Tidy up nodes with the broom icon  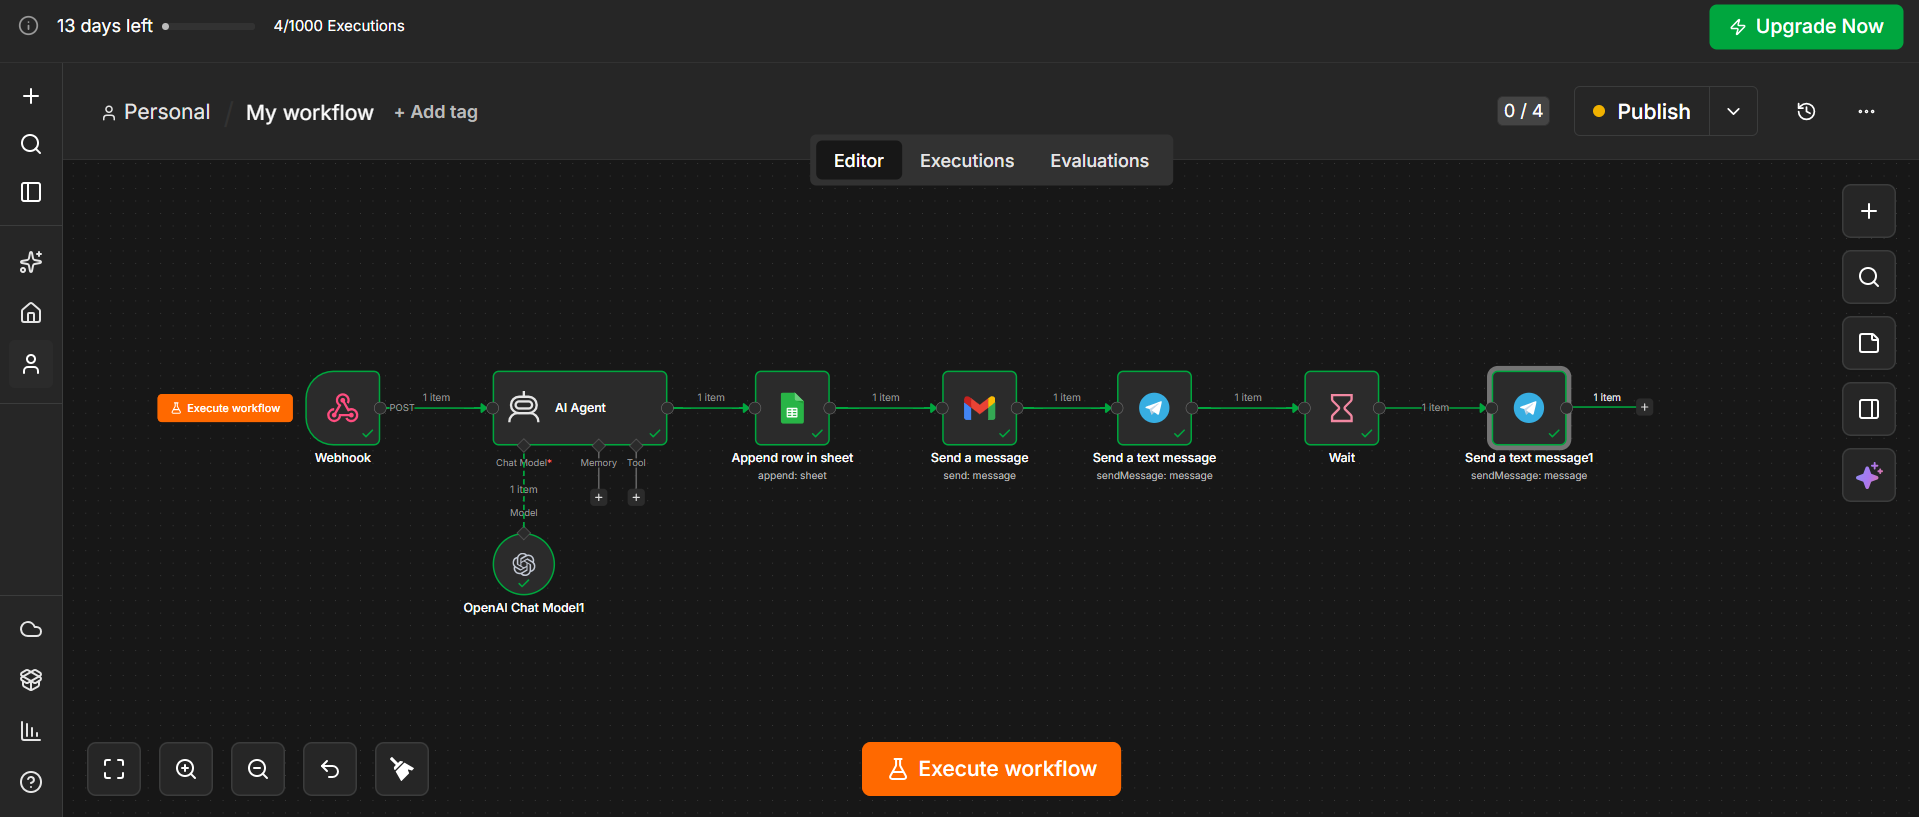(x=402, y=769)
